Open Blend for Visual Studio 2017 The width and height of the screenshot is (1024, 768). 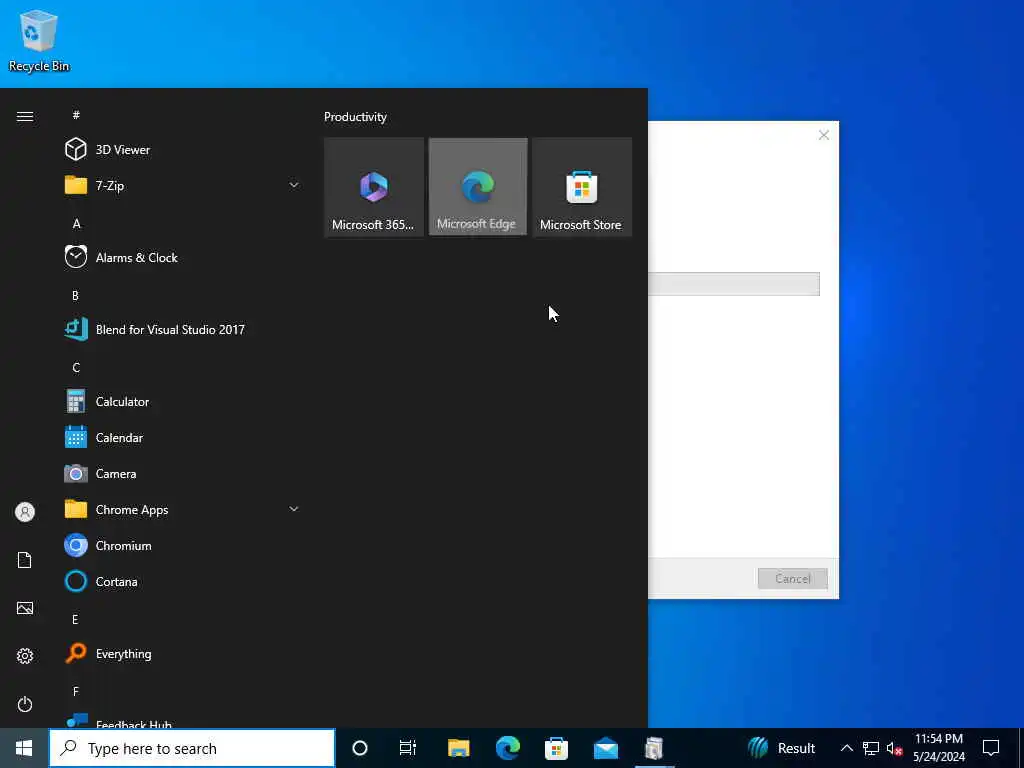pyautogui.click(x=182, y=329)
